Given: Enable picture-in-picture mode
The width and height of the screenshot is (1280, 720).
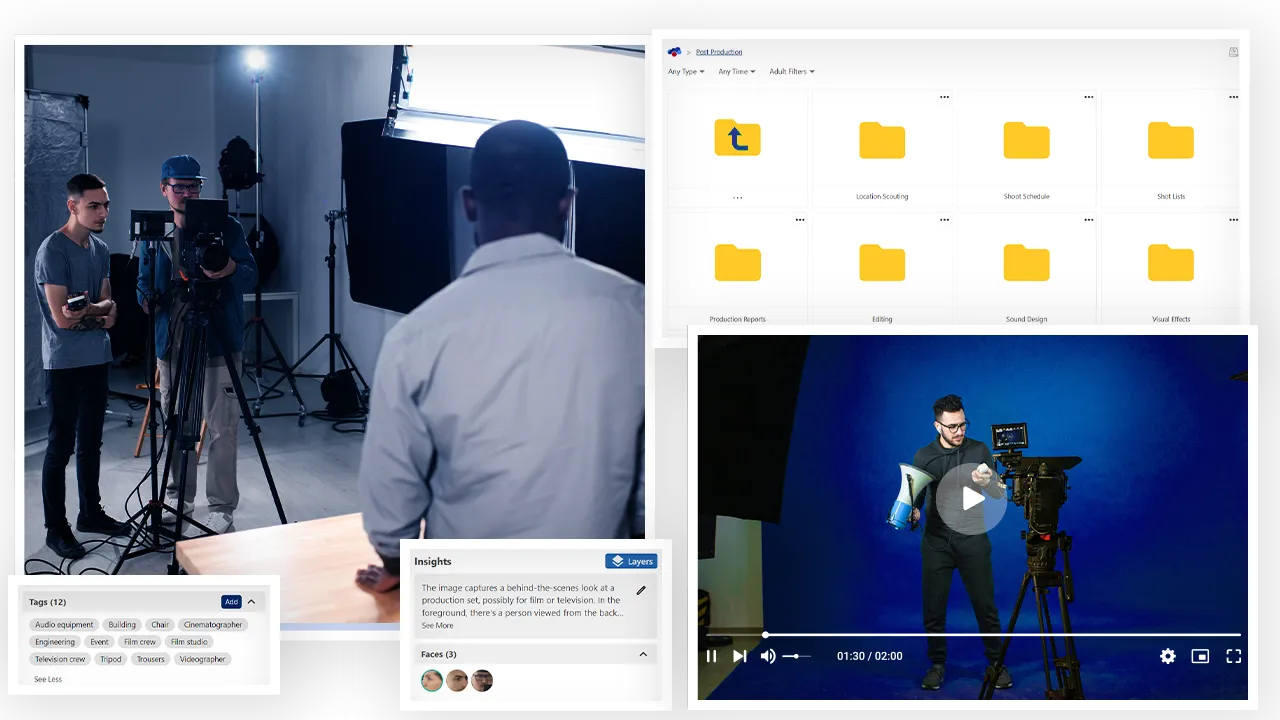Looking at the screenshot, I should click(x=1200, y=656).
